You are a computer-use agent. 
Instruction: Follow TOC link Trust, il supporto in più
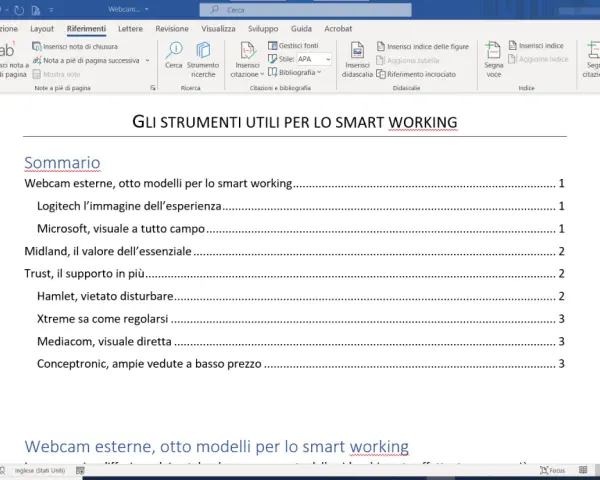(x=294, y=273)
